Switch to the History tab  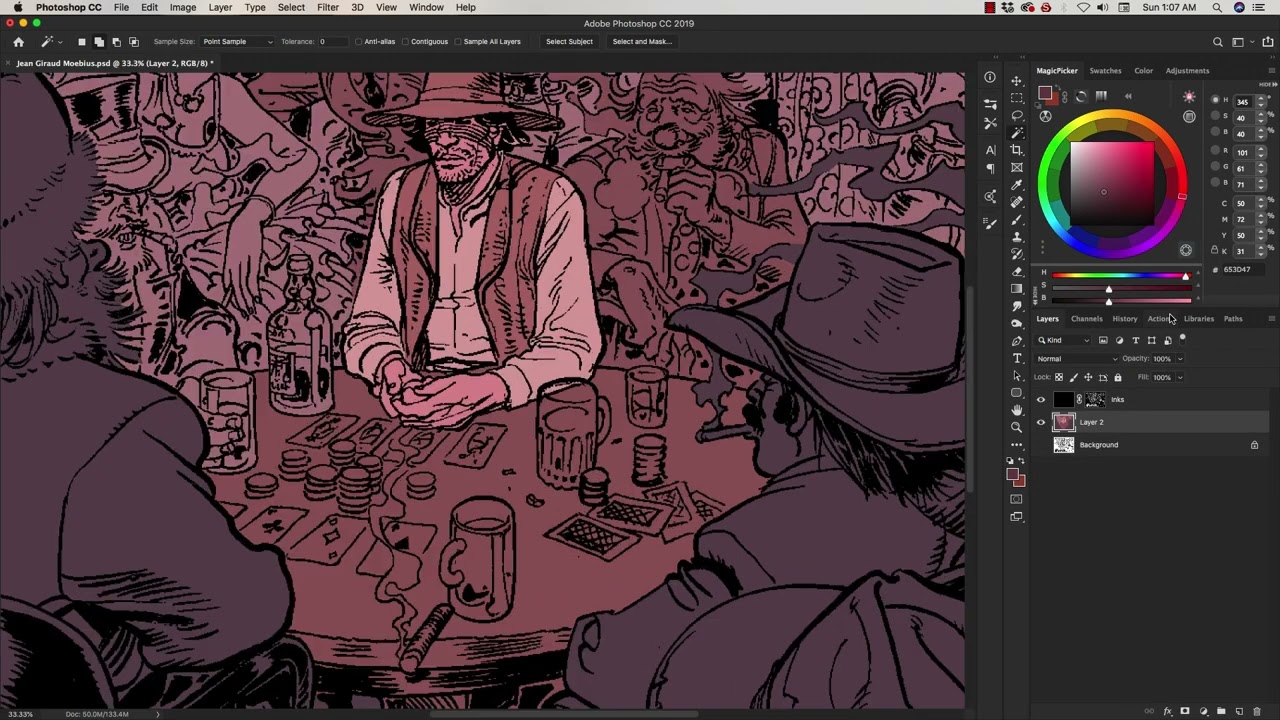tap(1125, 319)
